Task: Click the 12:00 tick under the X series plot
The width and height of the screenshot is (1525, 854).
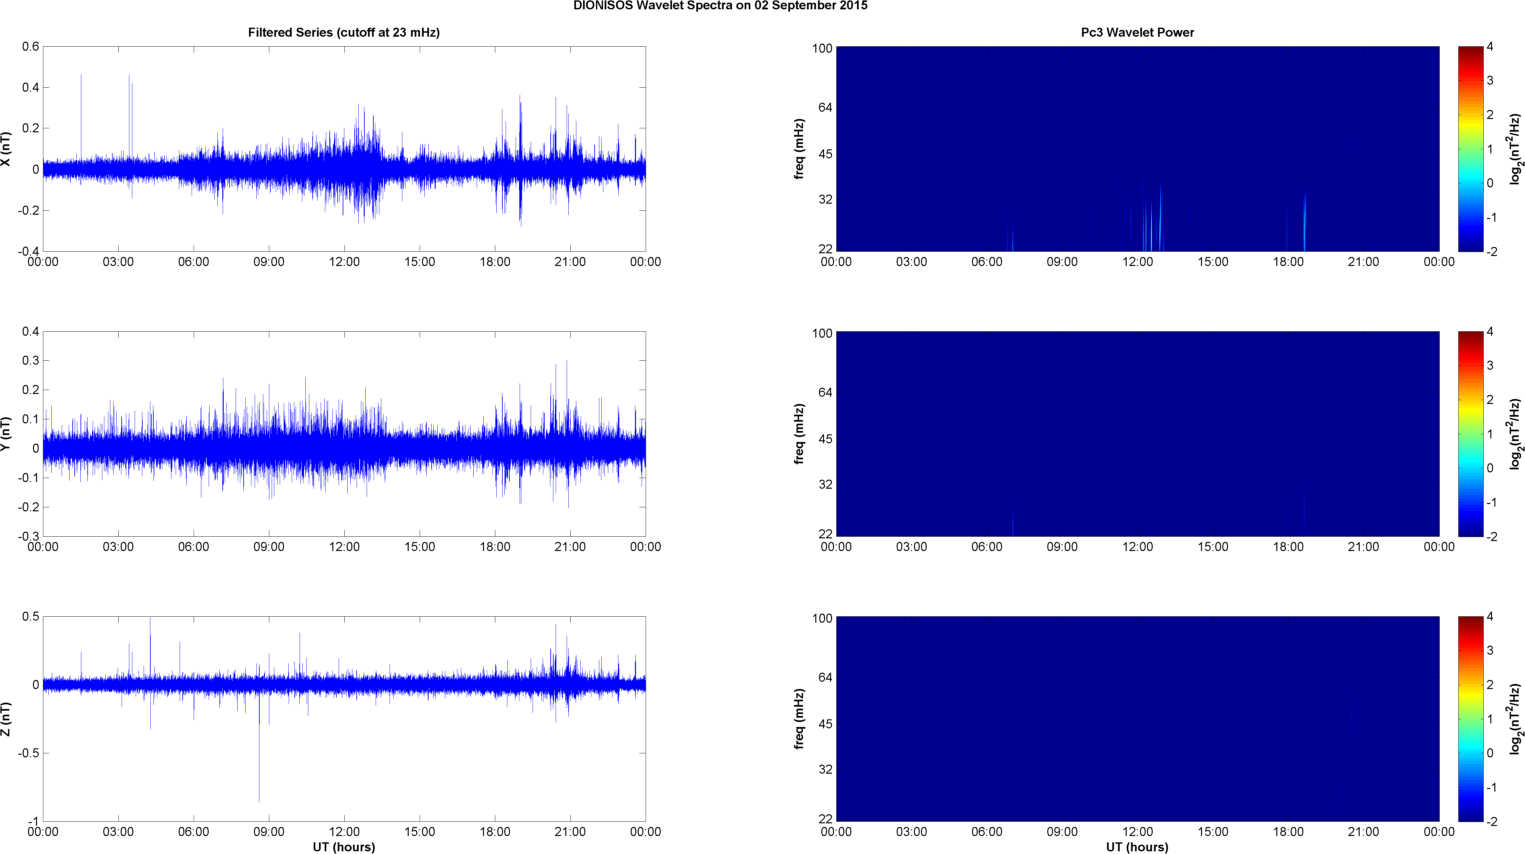Action: click(x=345, y=262)
